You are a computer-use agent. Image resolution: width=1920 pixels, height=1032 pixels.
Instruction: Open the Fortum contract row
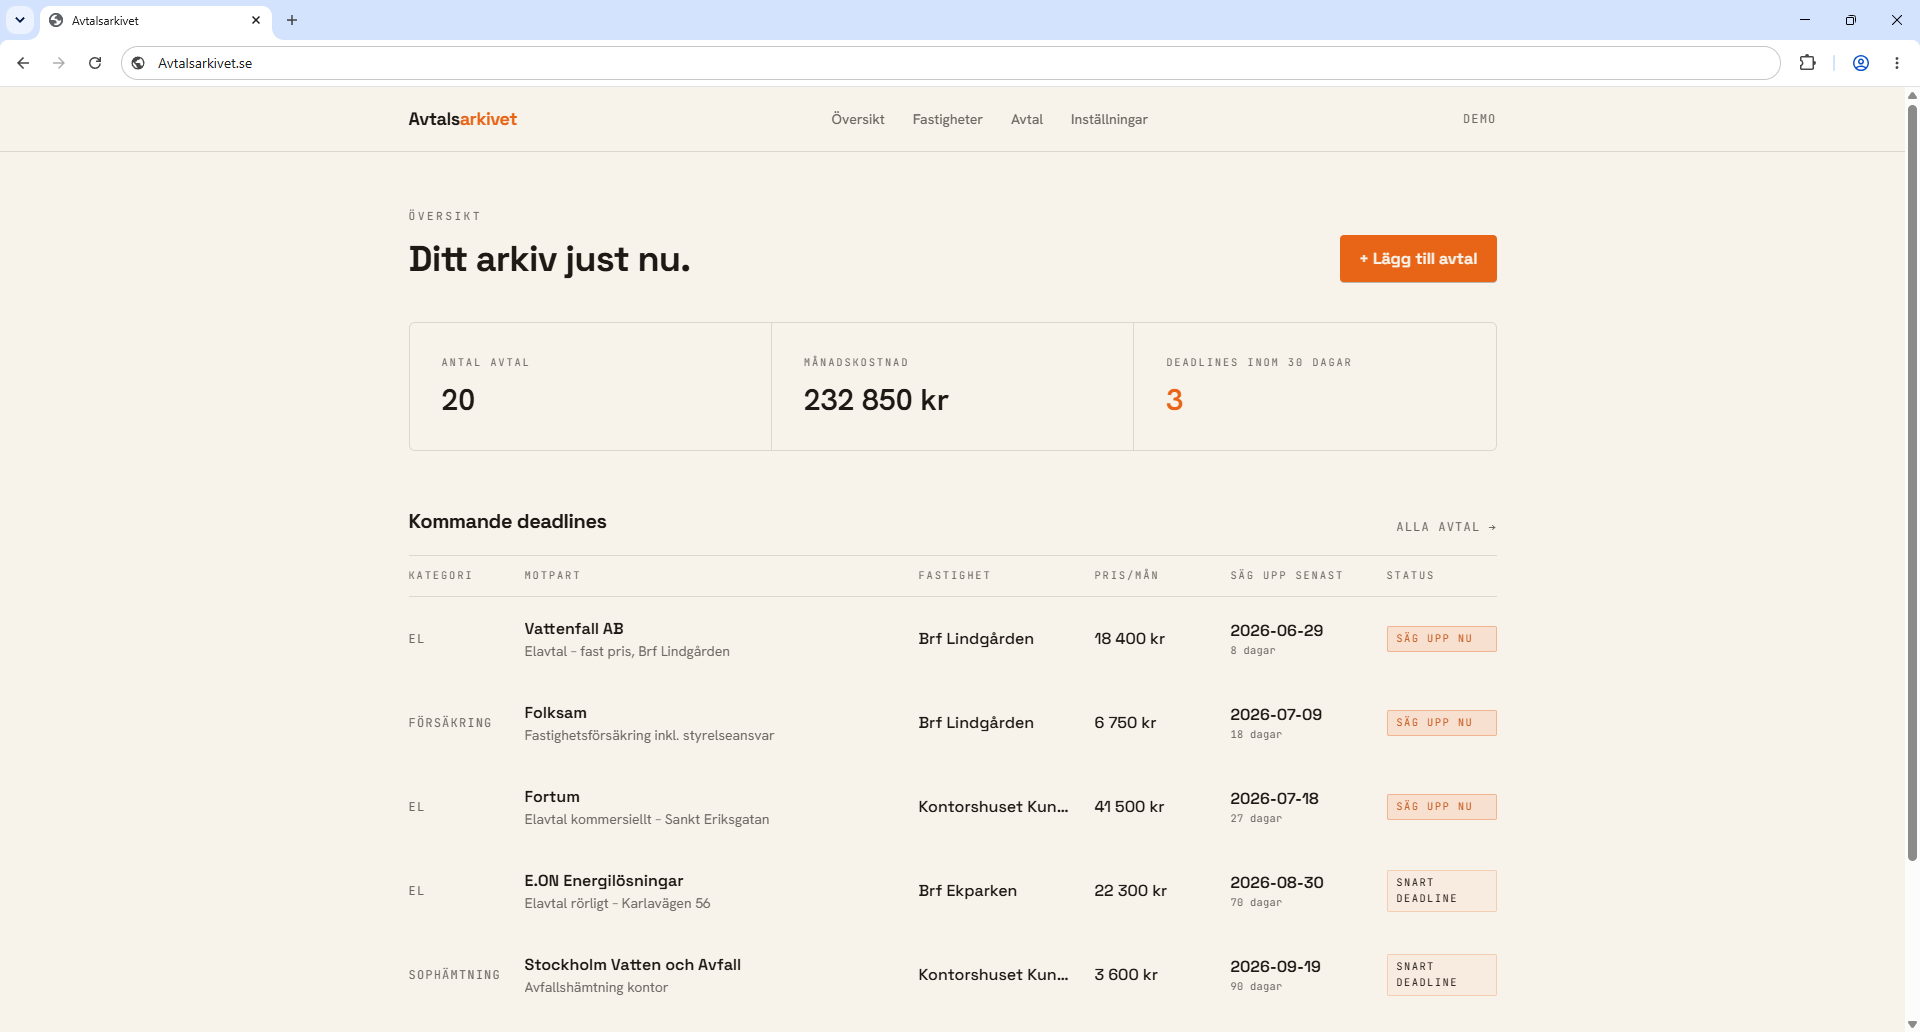tap(952, 807)
